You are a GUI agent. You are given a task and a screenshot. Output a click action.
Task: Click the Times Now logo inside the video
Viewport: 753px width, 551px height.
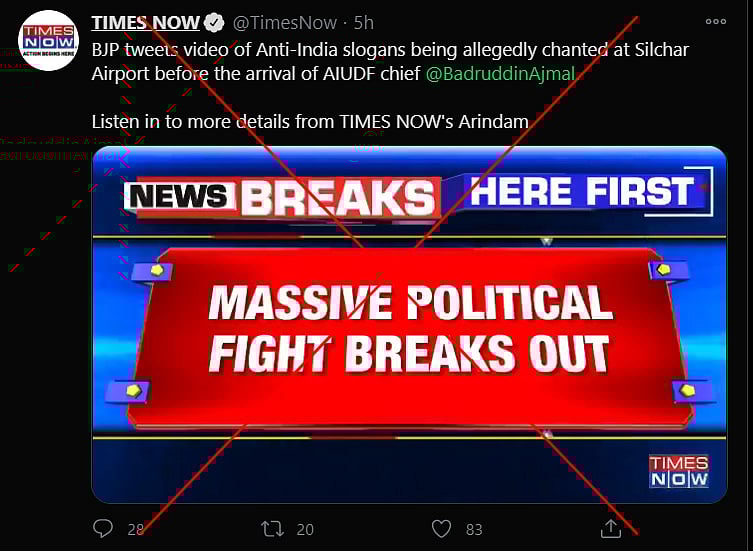(x=679, y=471)
